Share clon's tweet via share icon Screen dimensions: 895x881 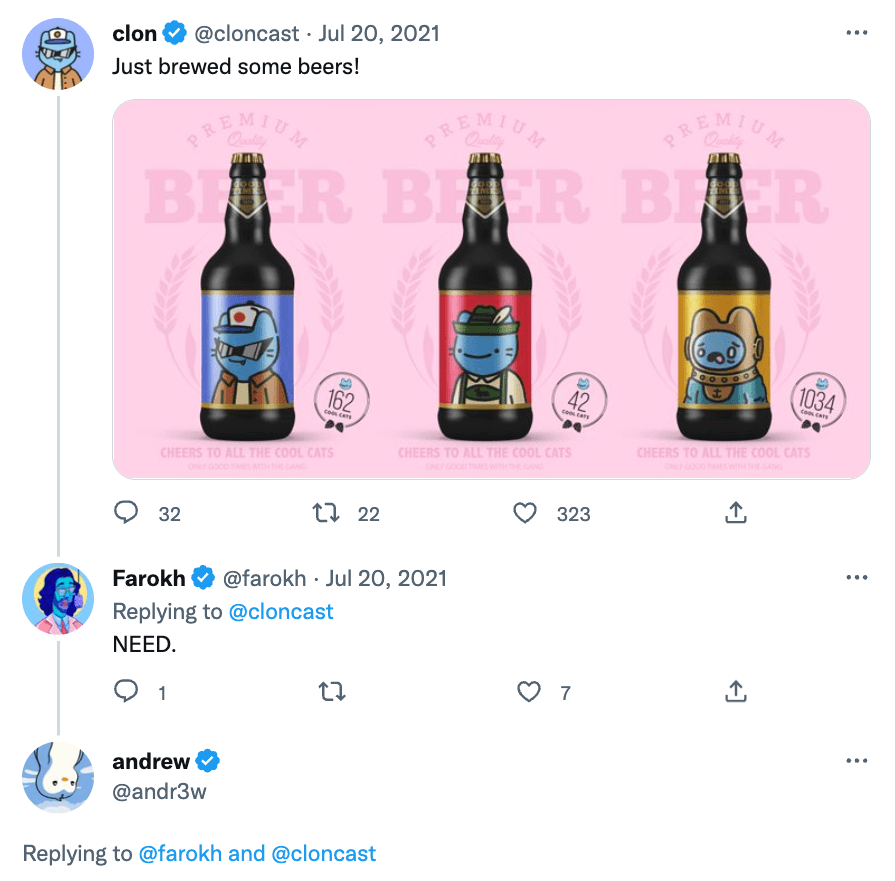(736, 512)
